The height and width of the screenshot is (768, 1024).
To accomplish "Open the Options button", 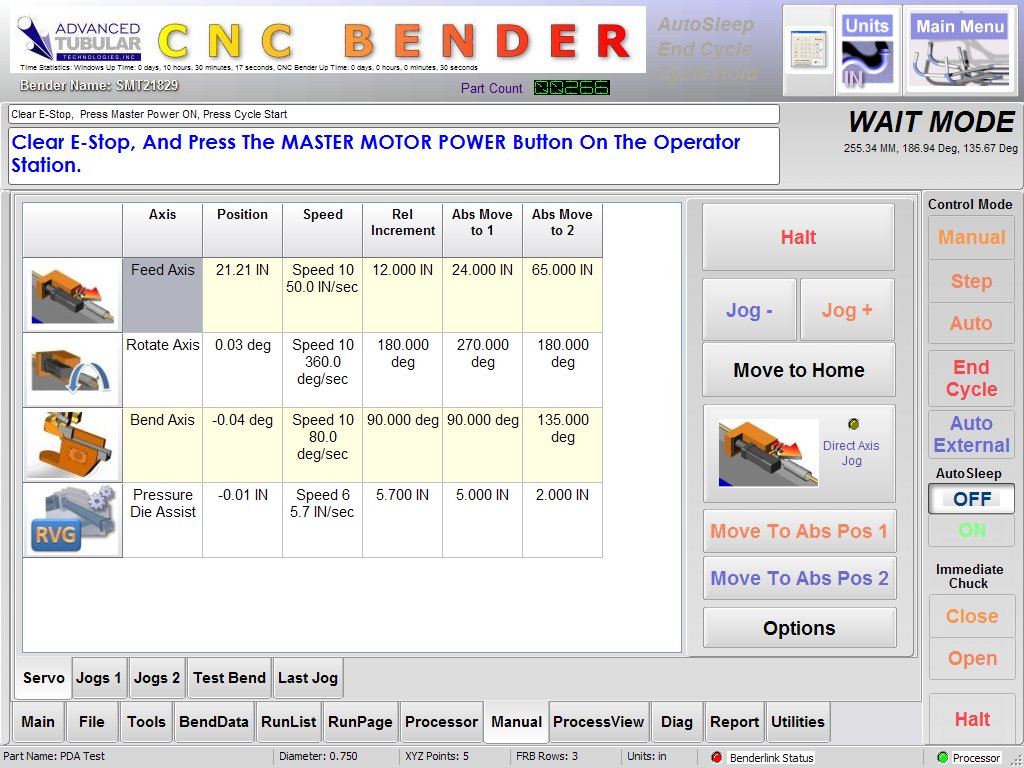I will click(799, 628).
